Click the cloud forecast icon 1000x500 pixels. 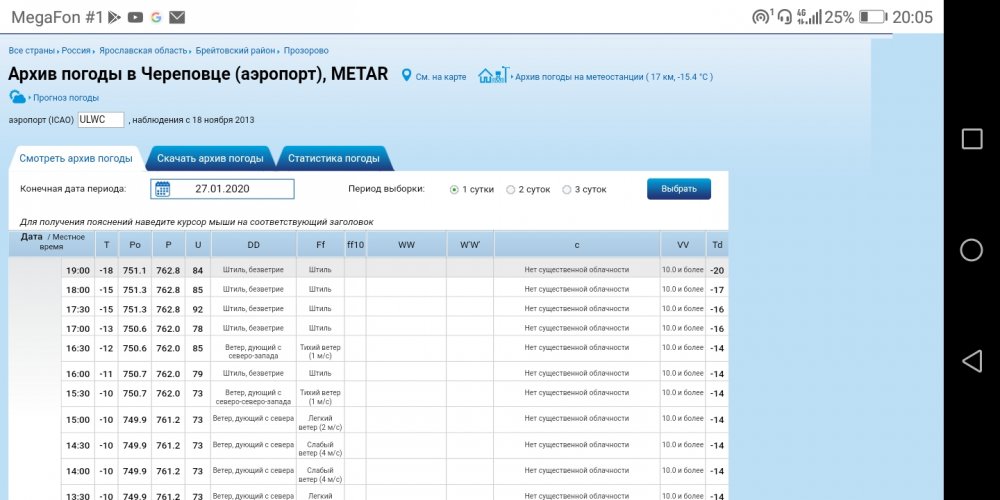click(x=18, y=97)
